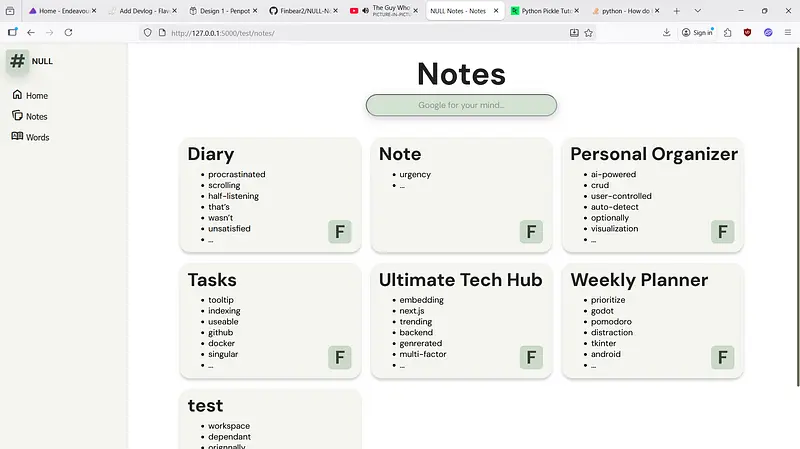Focus the 'Google for your mind' search box
This screenshot has height=449, width=800.
pos(461,105)
